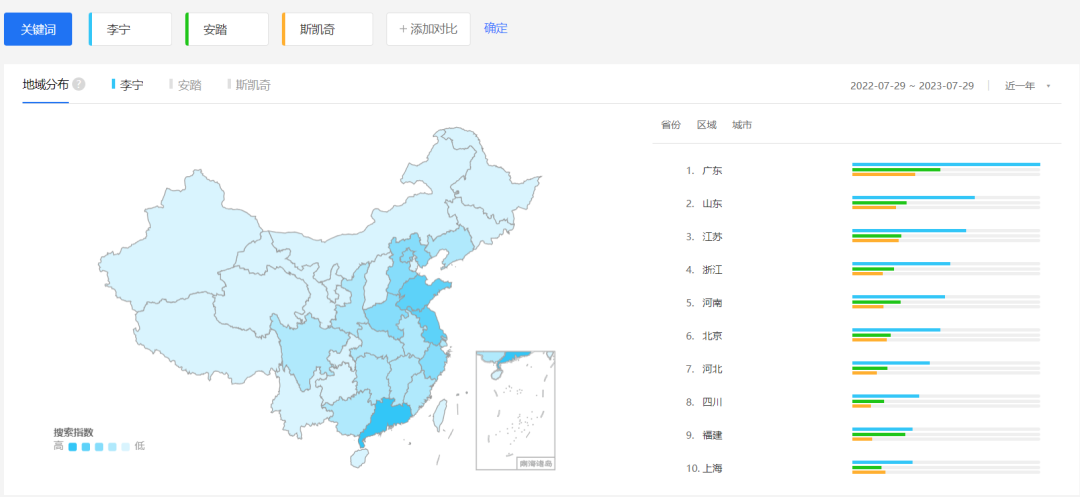Click the 确定 link
Screen dimensions: 1080x497
tap(496, 28)
